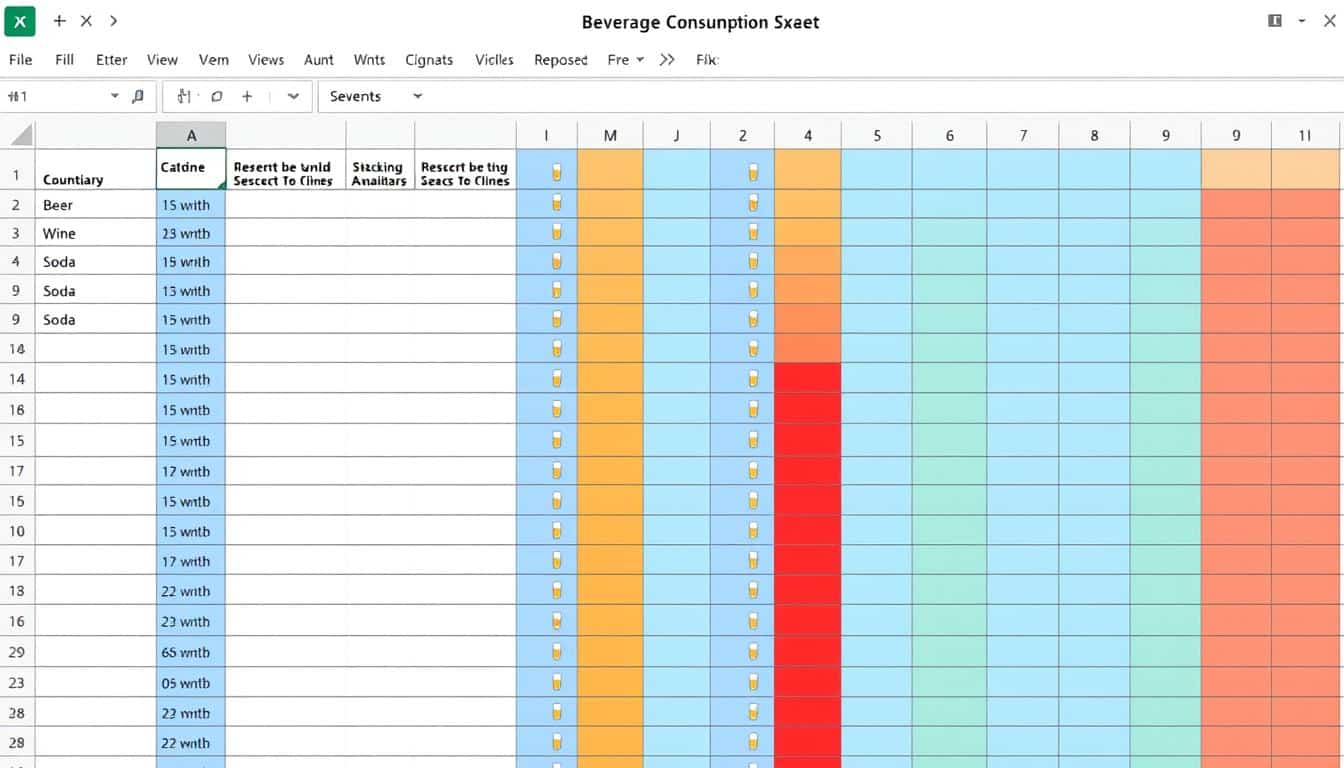1344x768 pixels.
Task: Click column I beer icon in the 05 wntb row
Action: [557, 682]
